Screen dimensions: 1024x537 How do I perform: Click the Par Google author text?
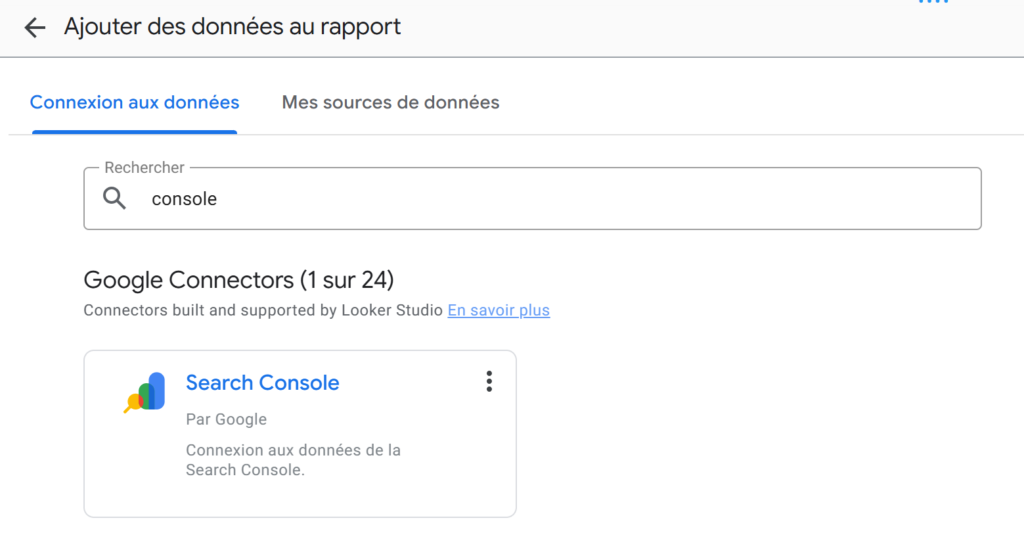(226, 419)
